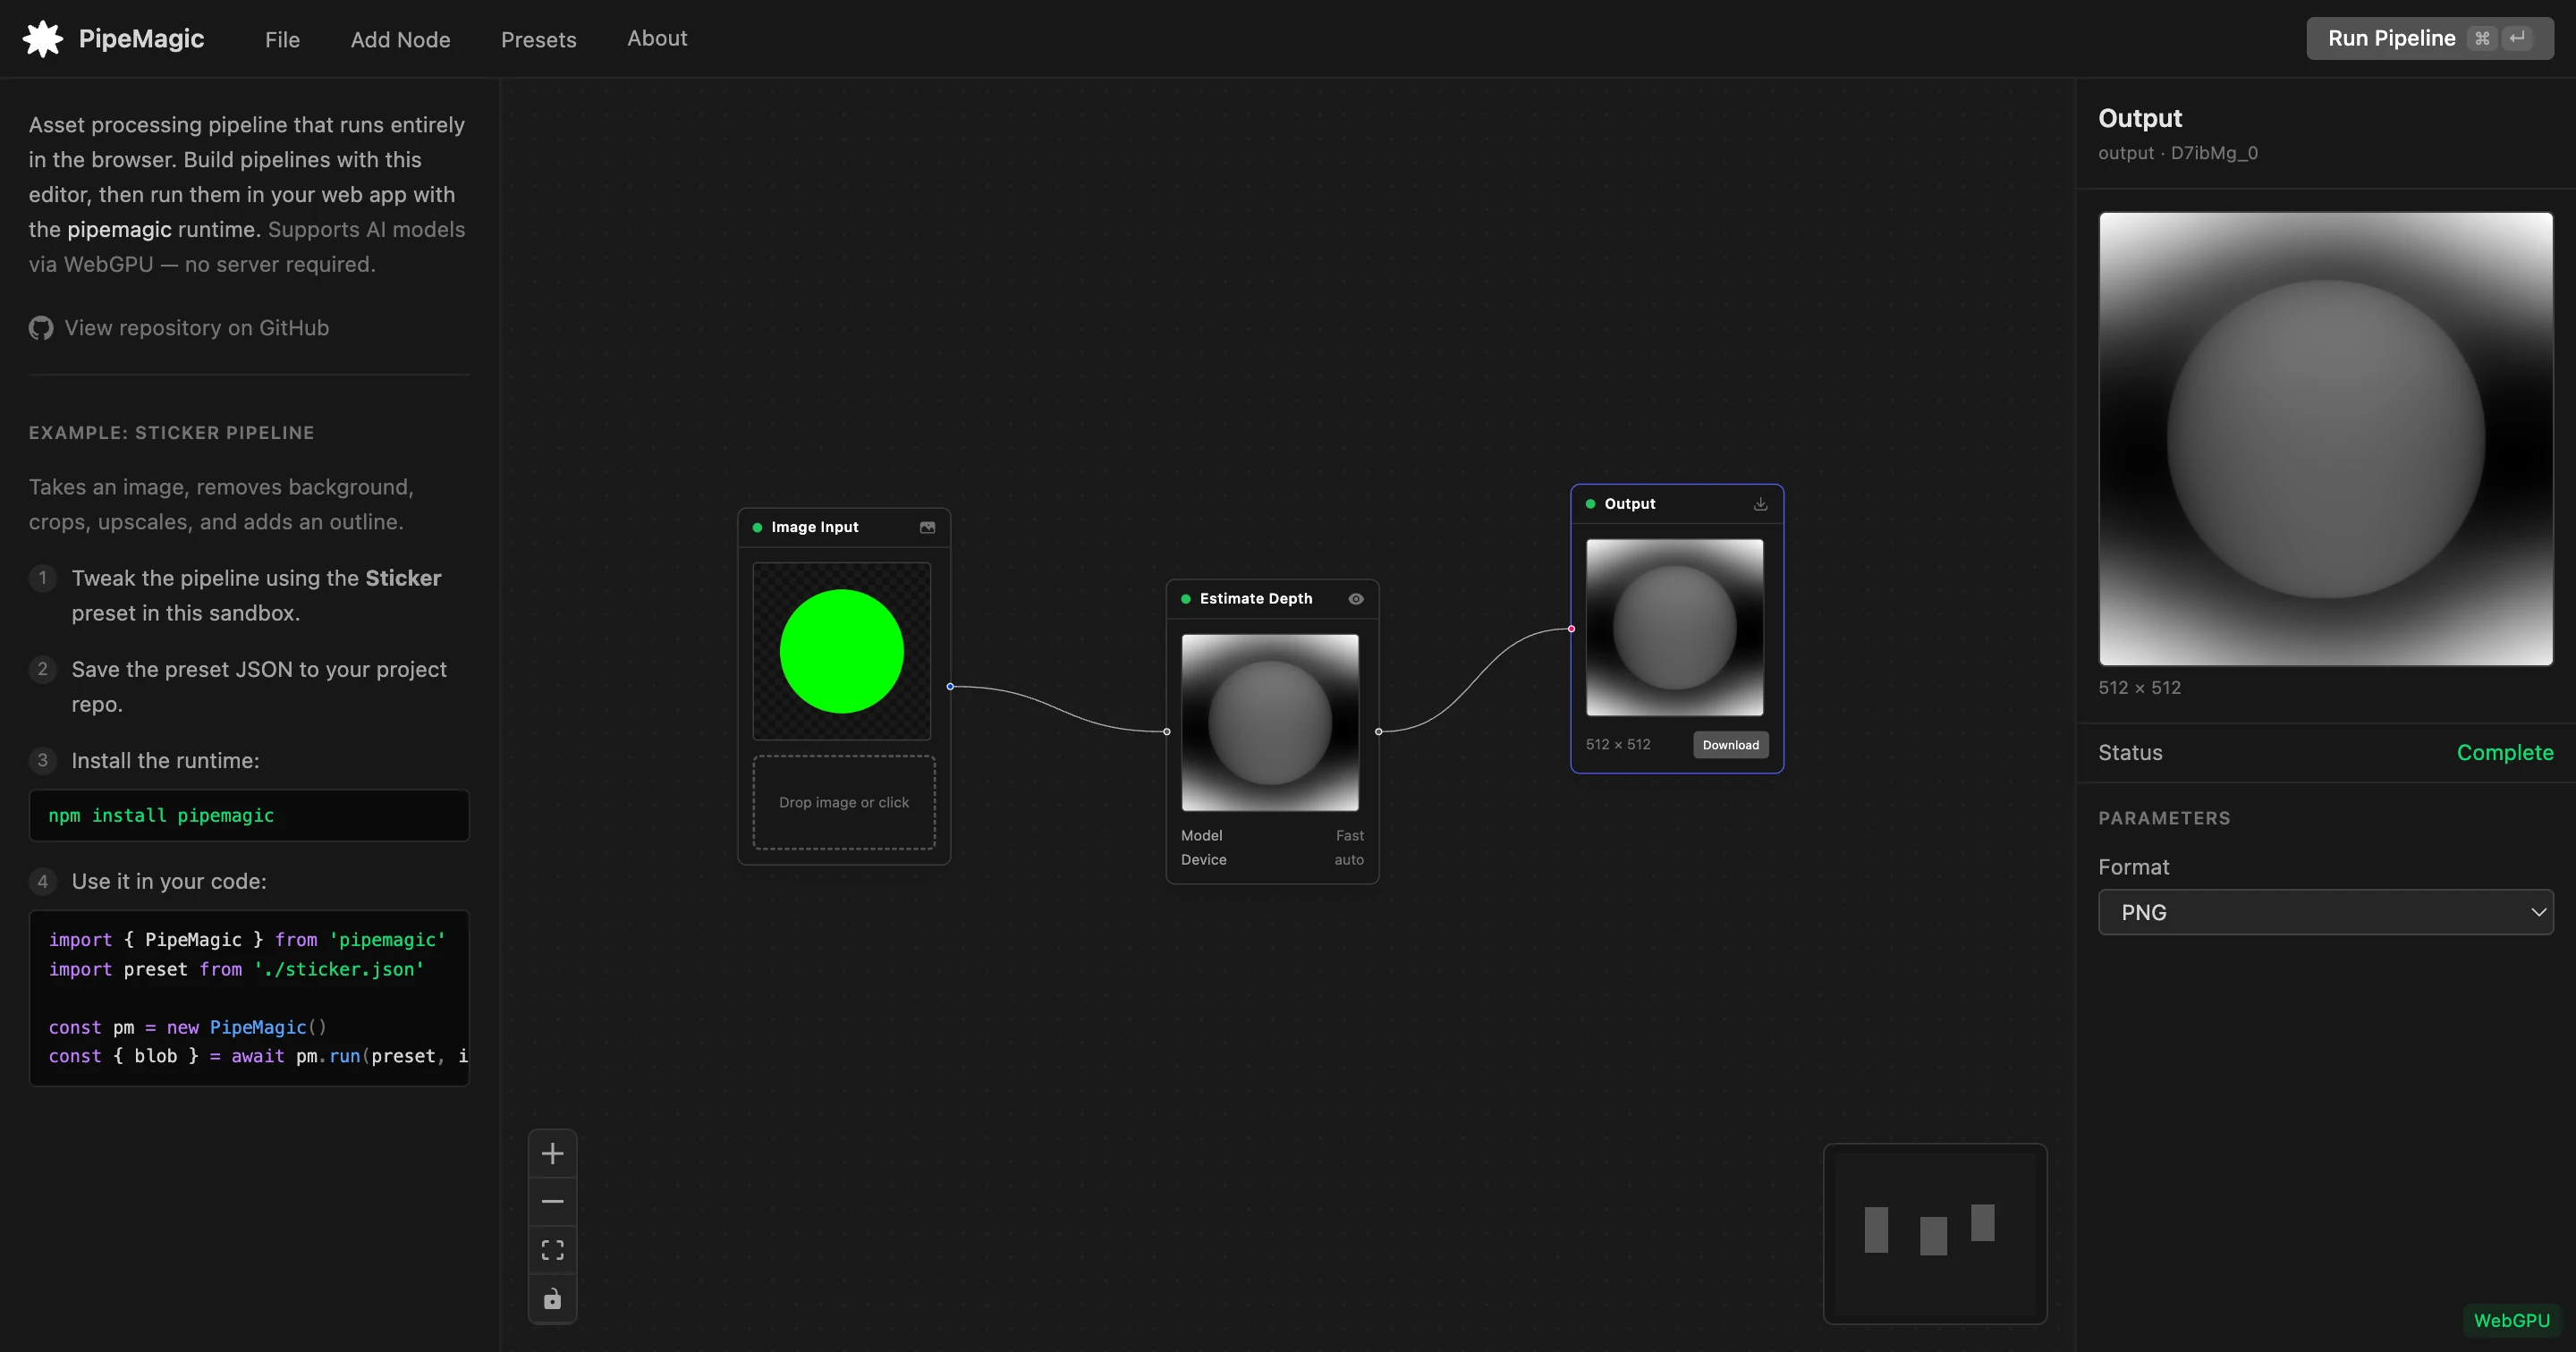Fit view using the frame icon
This screenshot has height=1352, width=2576.
click(552, 1250)
